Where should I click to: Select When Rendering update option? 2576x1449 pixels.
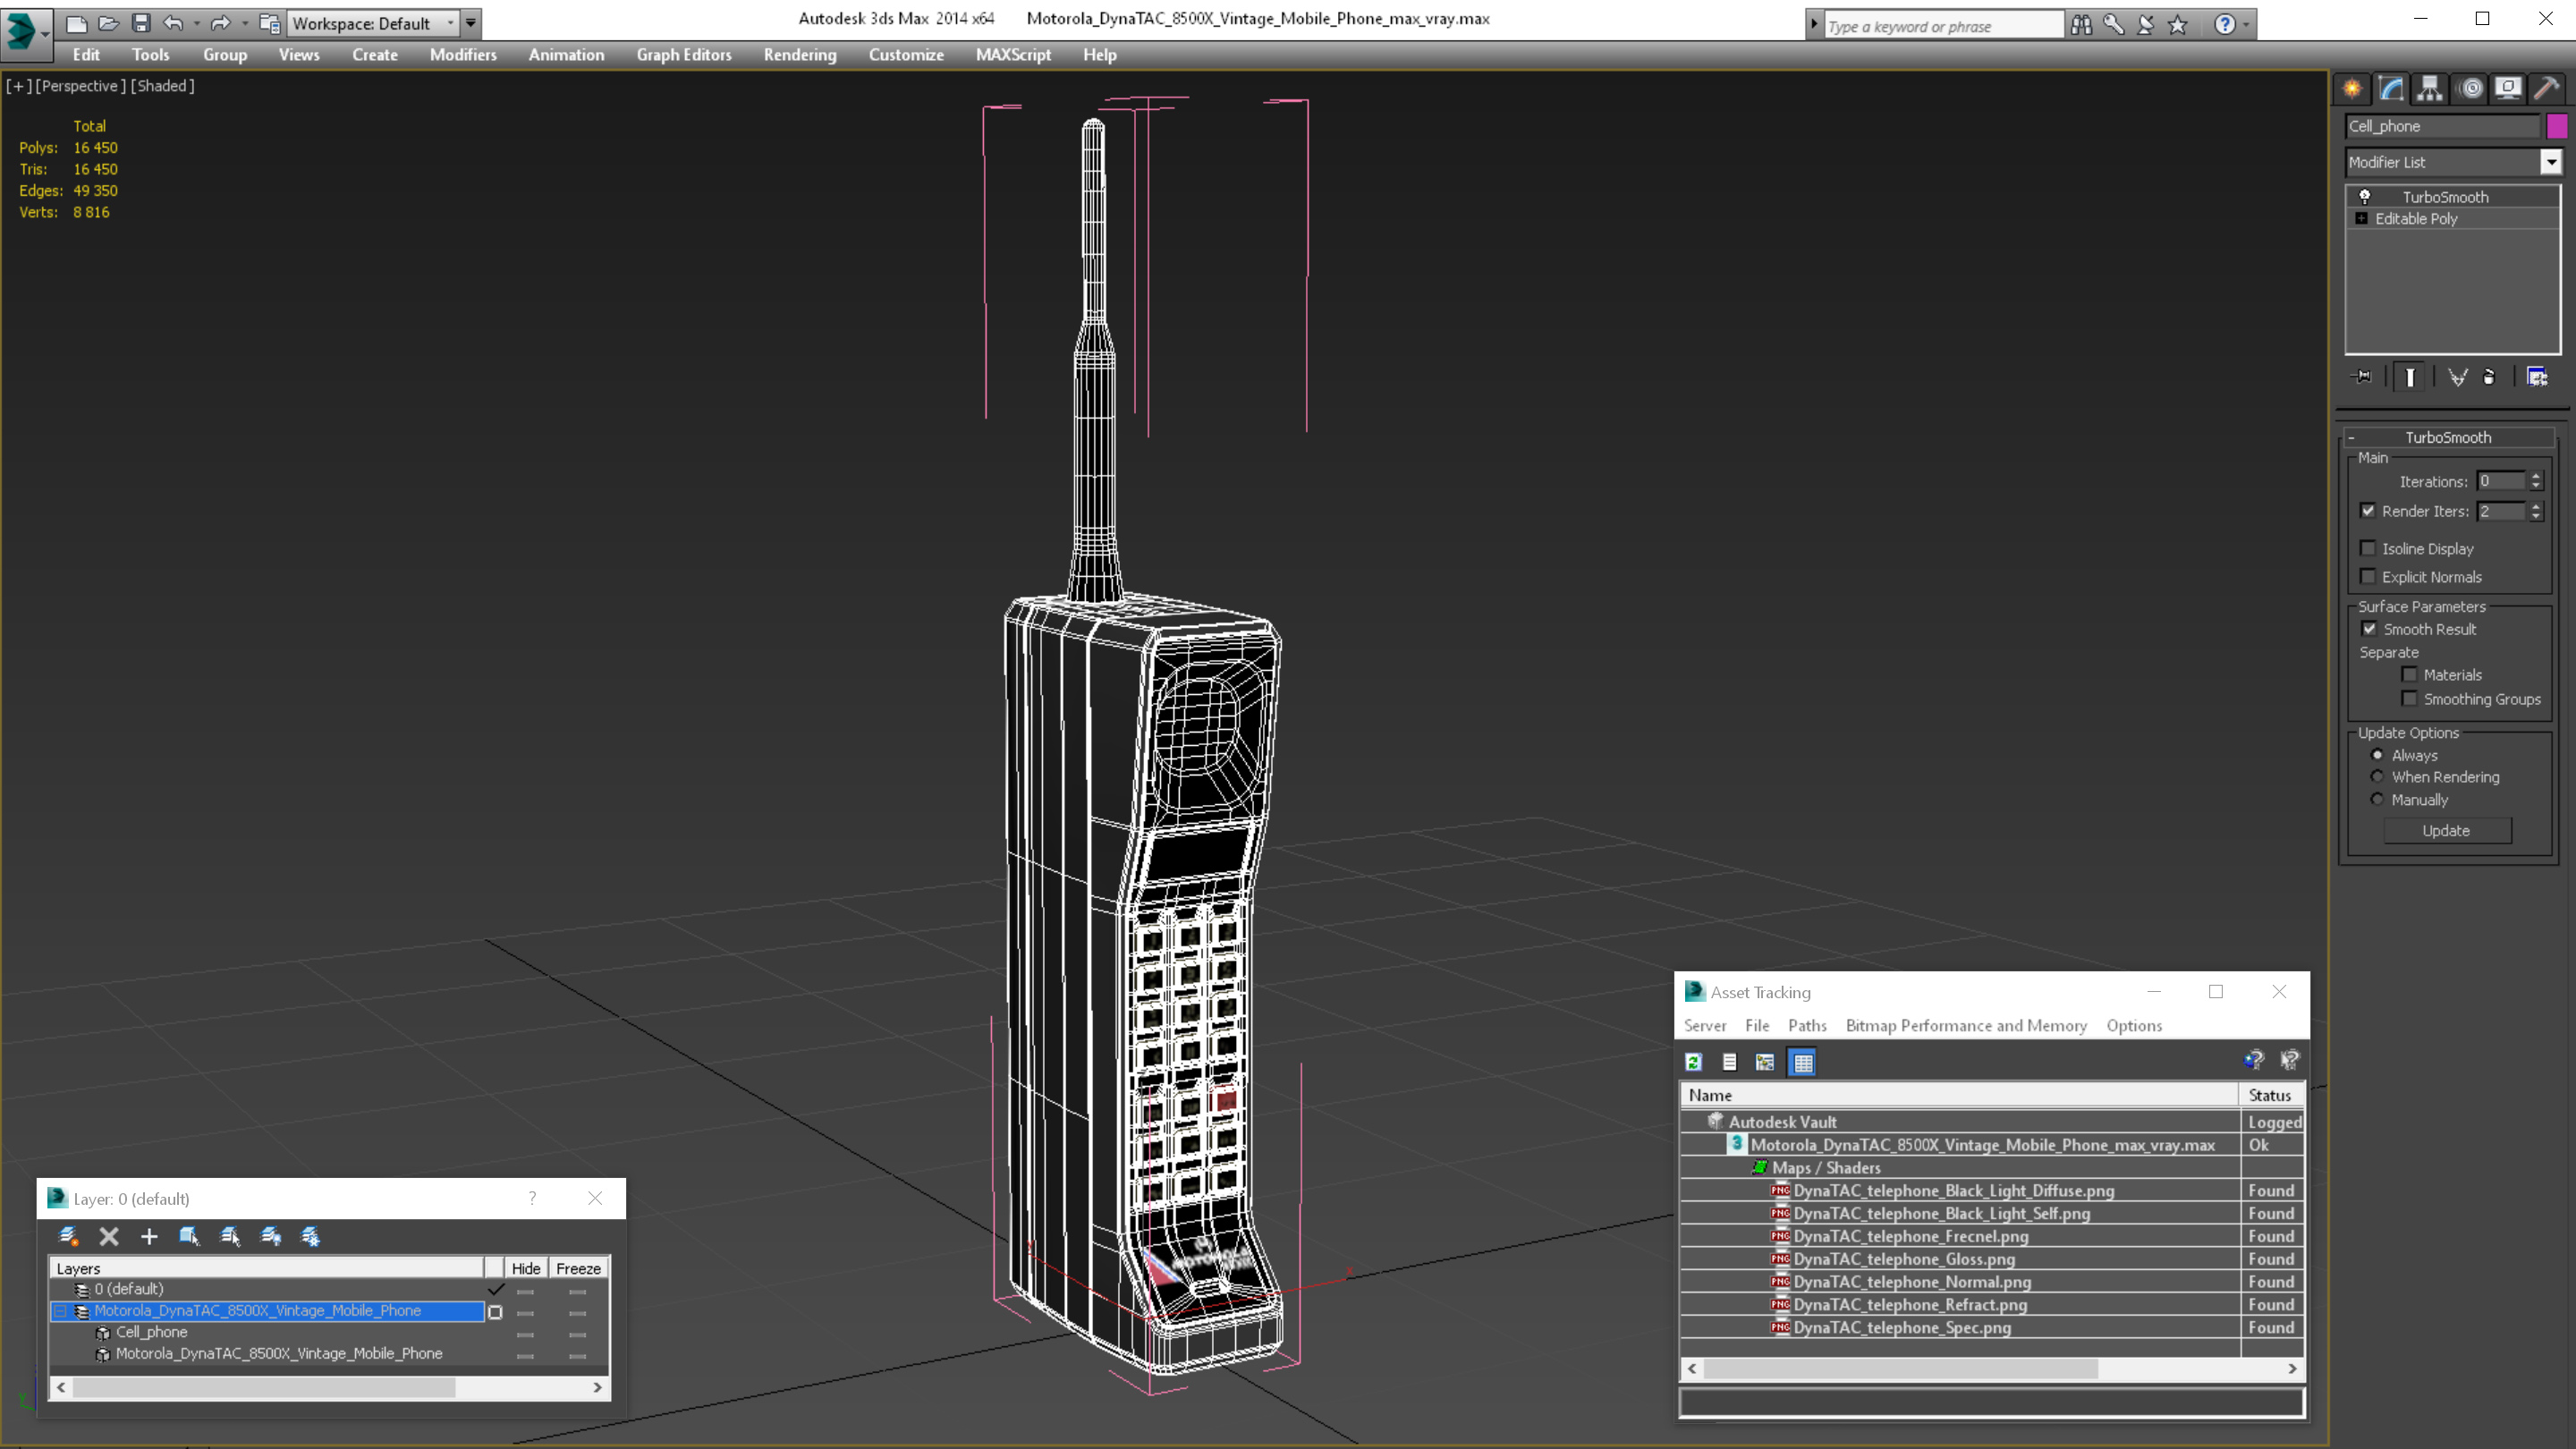(2377, 777)
